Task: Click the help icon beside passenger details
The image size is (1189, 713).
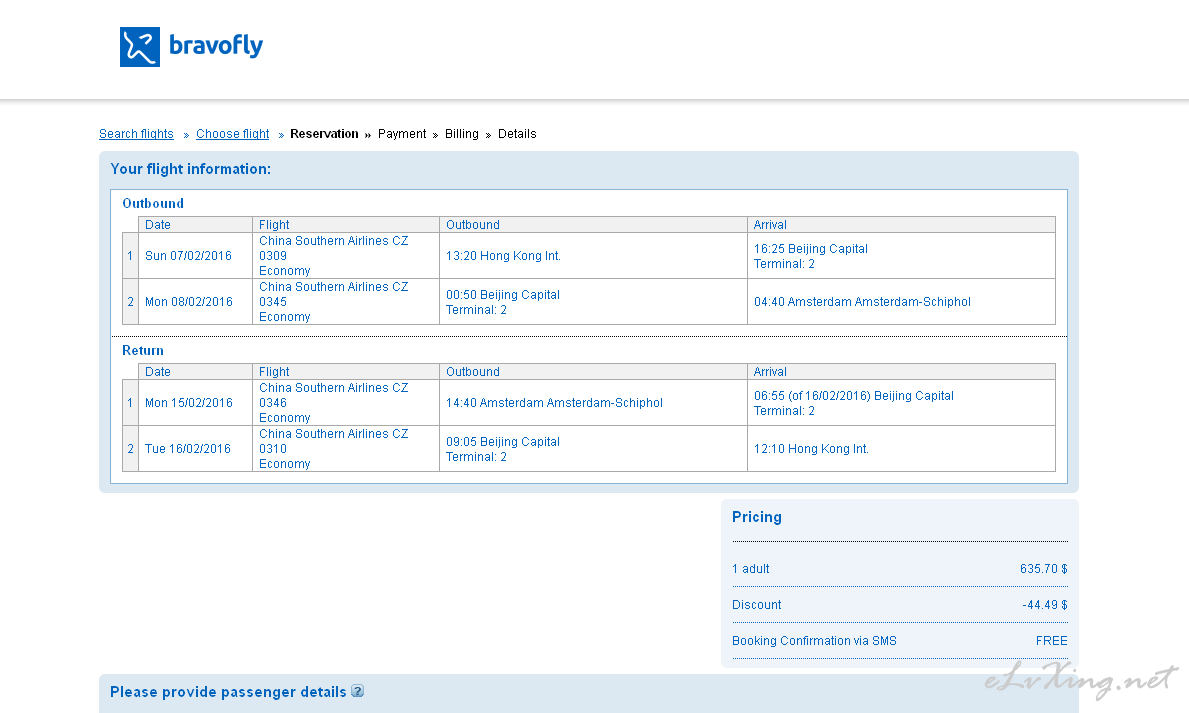Action: pyautogui.click(x=358, y=691)
